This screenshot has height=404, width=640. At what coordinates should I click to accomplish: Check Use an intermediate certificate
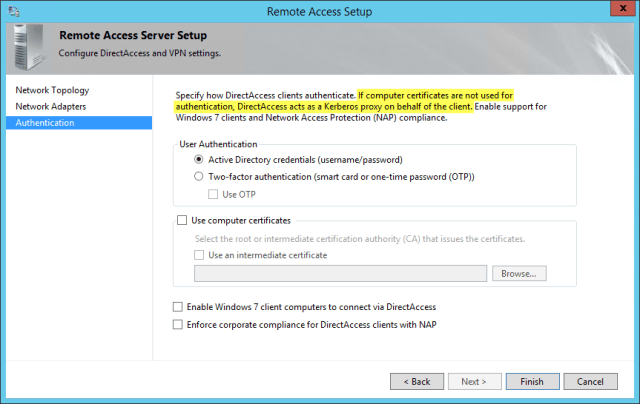point(200,255)
